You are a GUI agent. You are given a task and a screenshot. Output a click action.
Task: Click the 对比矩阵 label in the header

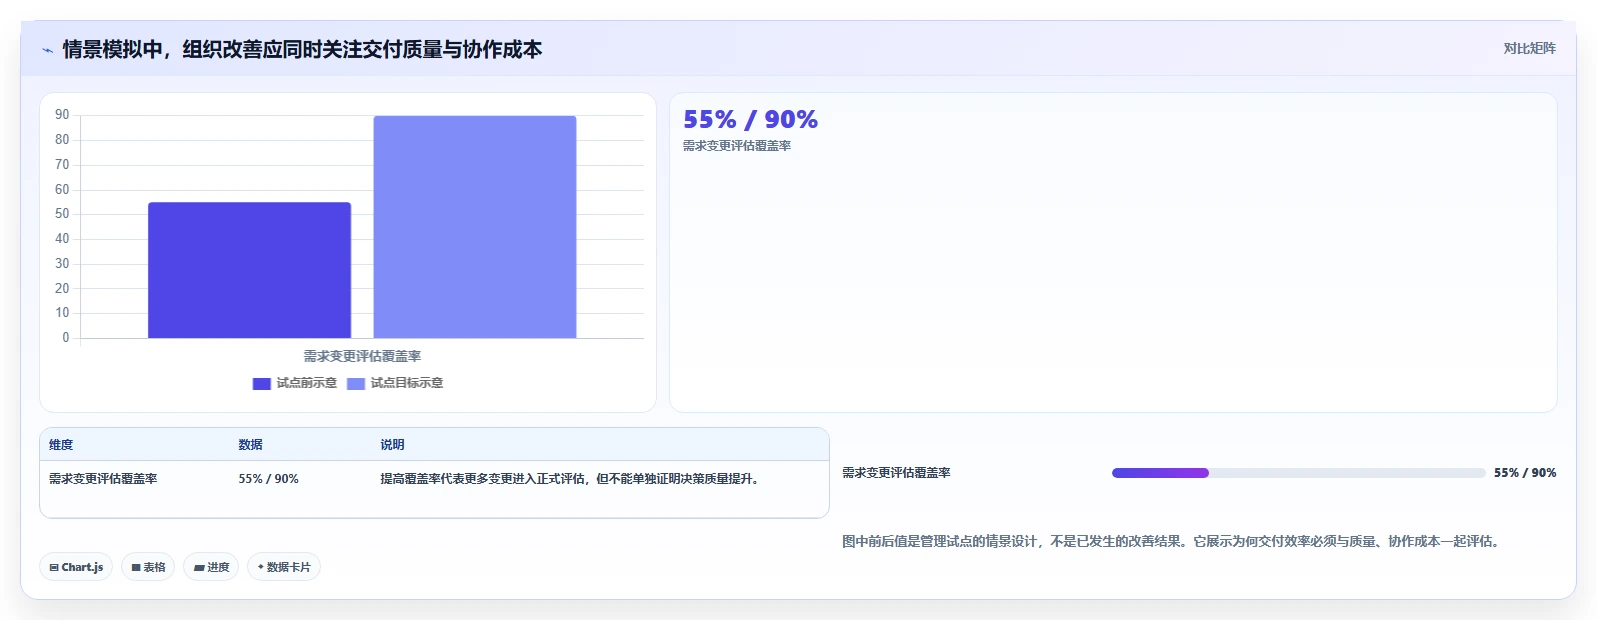[1529, 48]
